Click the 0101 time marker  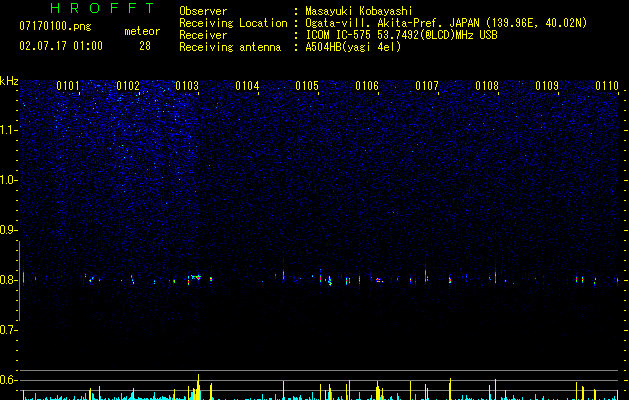tap(68, 86)
